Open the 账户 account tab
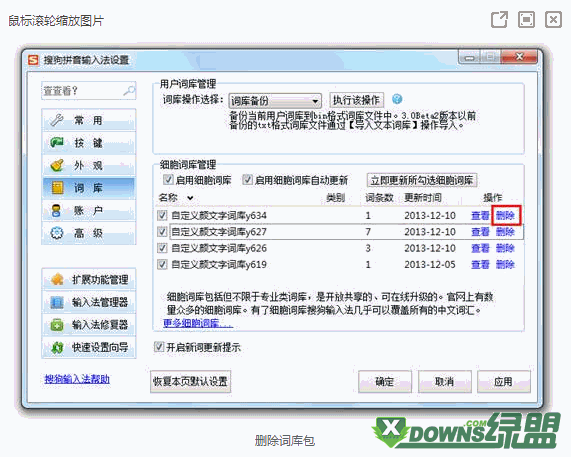The image size is (571, 457). (88, 210)
